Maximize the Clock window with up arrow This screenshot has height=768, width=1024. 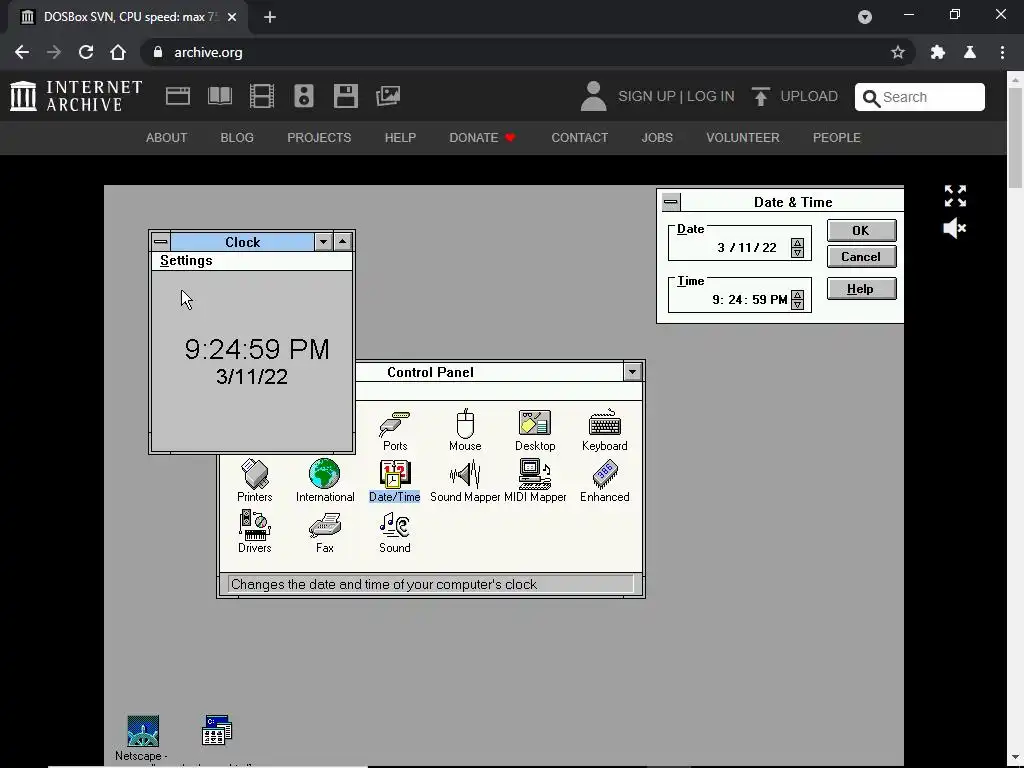[342, 242]
